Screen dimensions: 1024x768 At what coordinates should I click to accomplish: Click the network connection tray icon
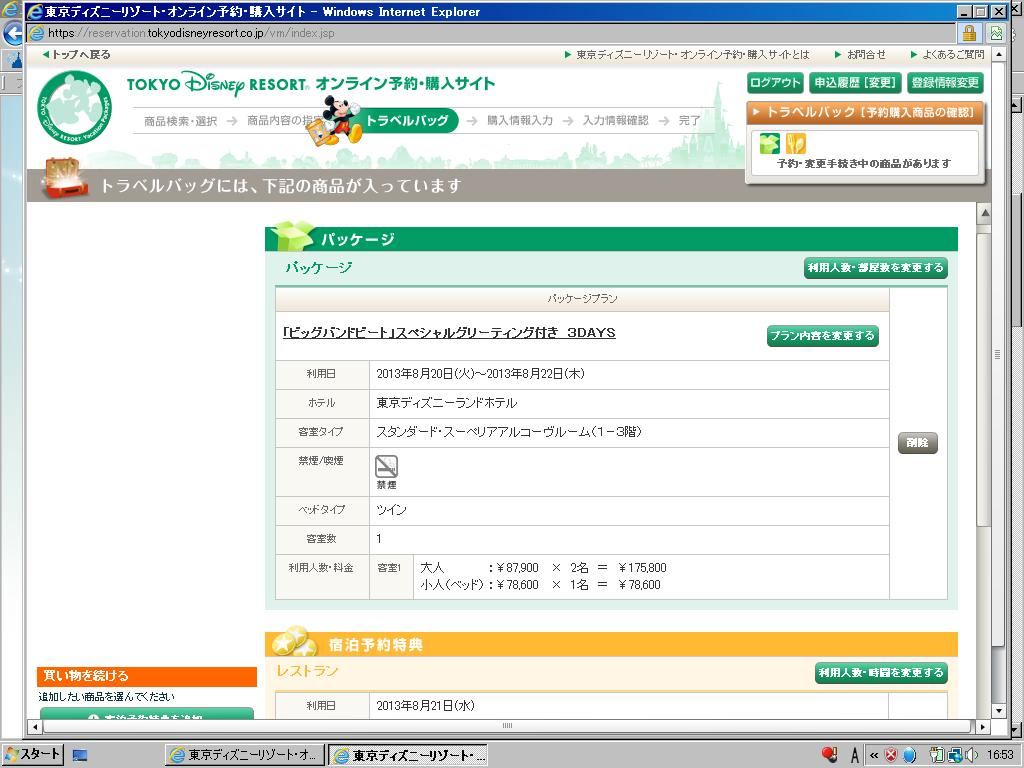click(954, 756)
